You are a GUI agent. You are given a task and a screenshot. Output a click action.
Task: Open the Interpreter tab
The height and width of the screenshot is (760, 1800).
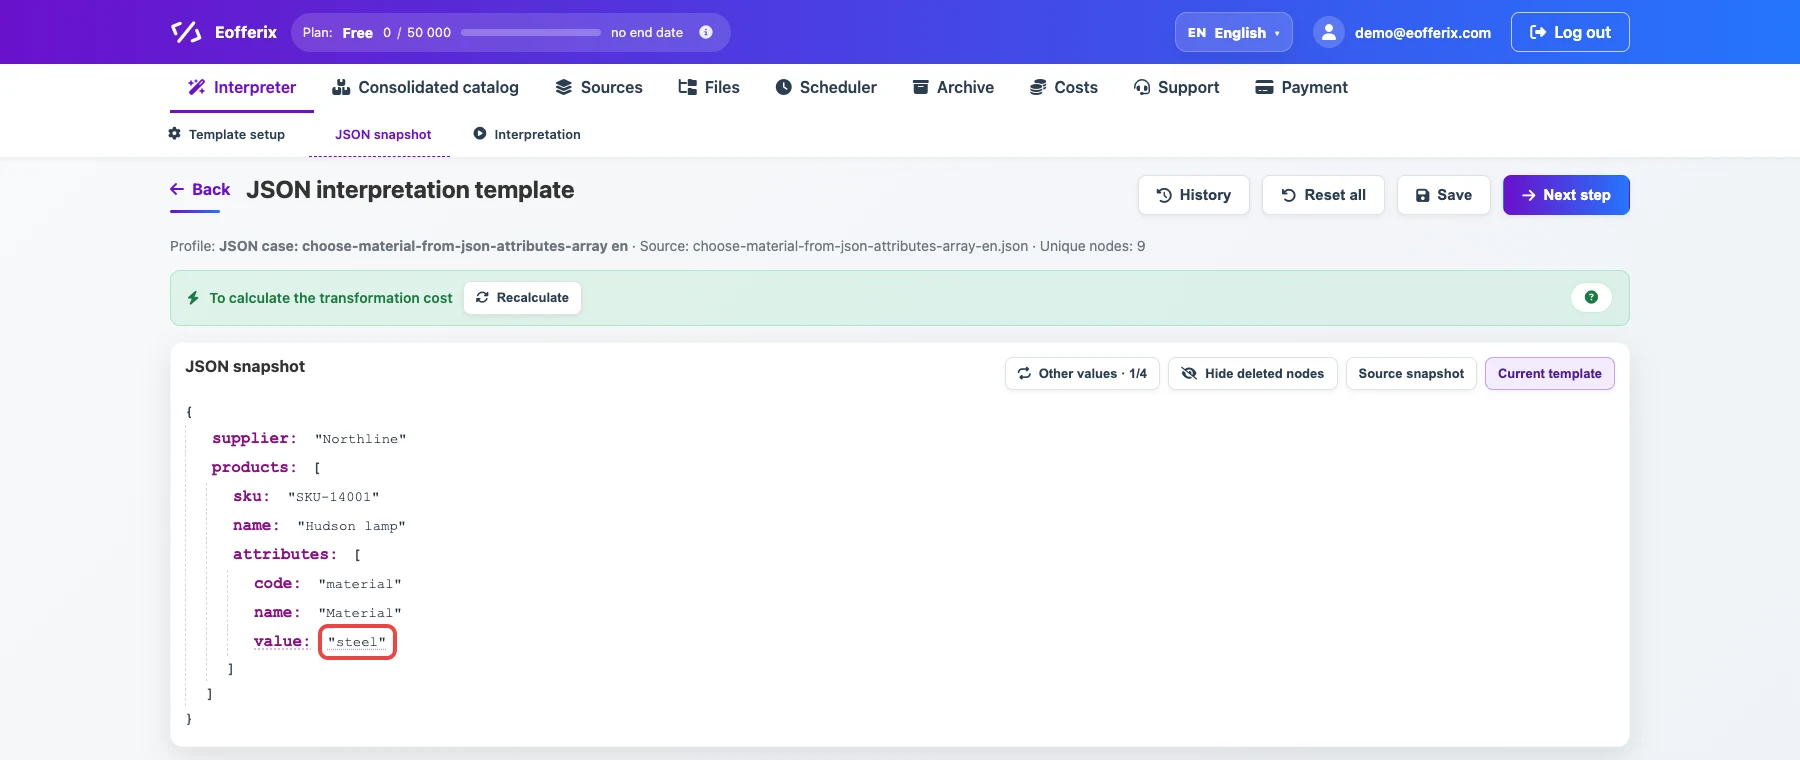click(x=242, y=87)
